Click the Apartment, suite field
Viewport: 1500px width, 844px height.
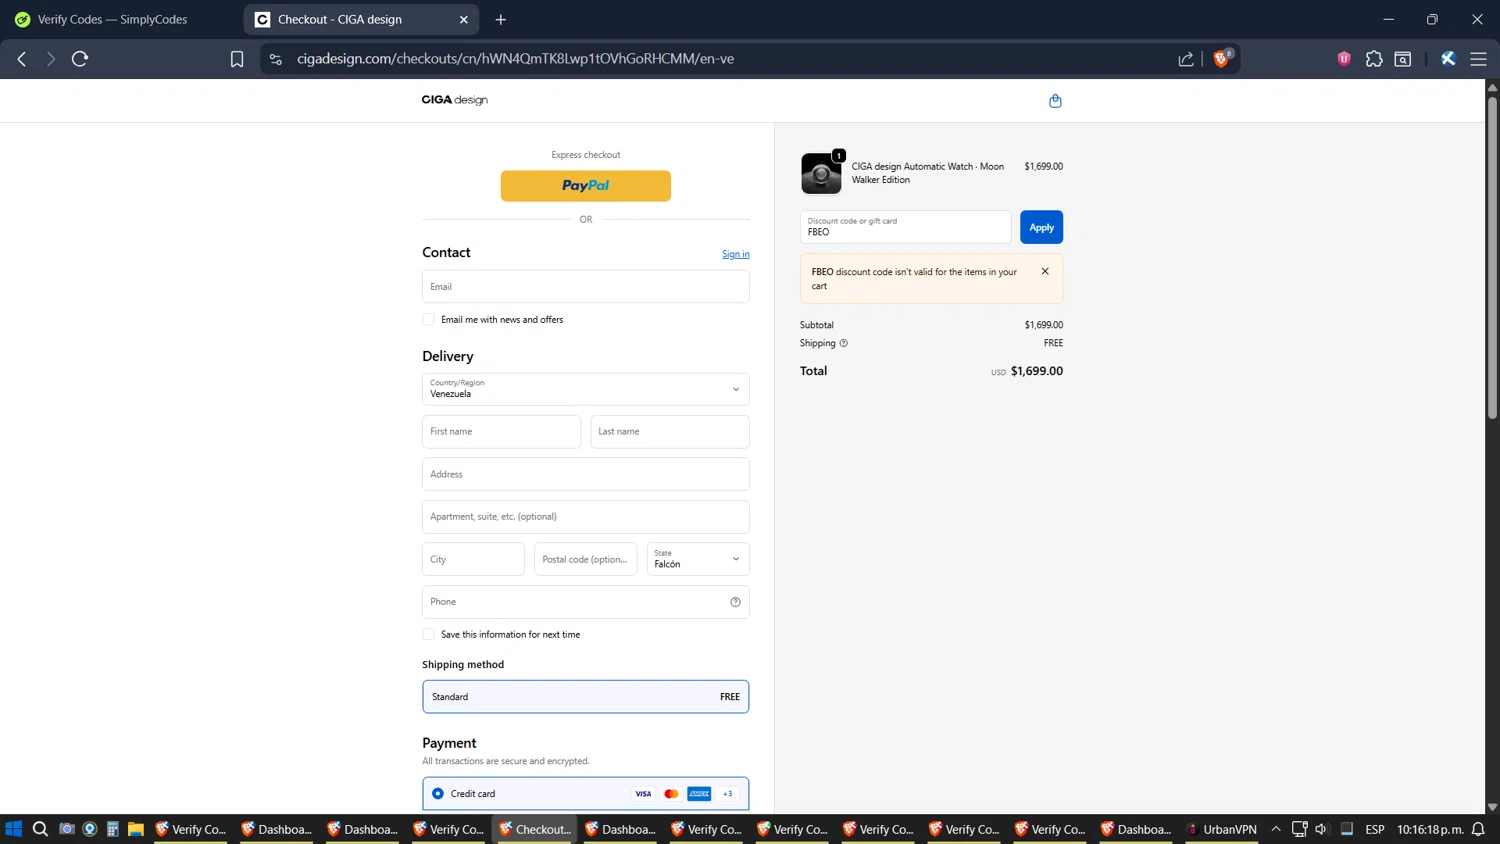coord(585,517)
